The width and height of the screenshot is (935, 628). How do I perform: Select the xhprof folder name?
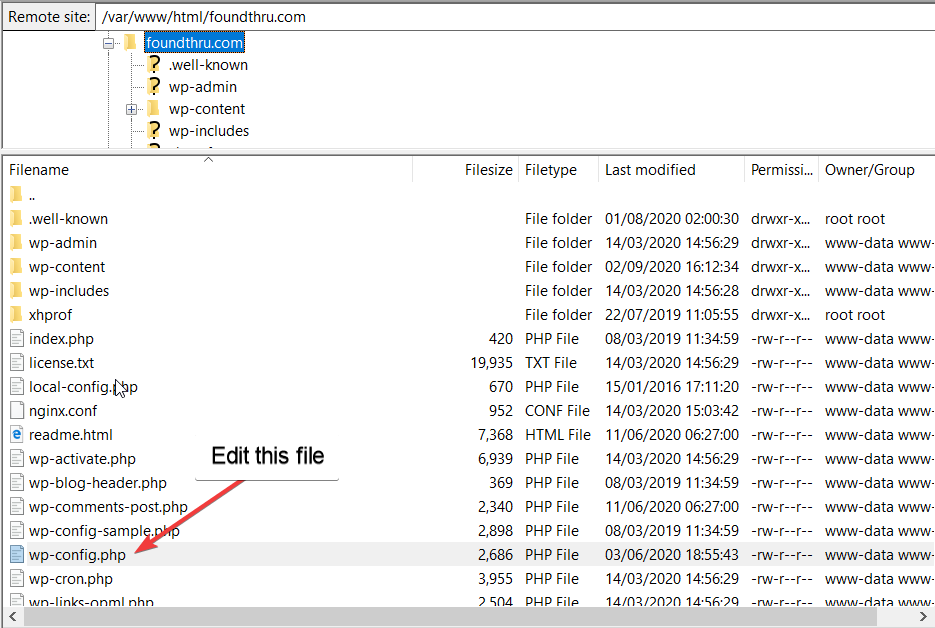[50, 315]
